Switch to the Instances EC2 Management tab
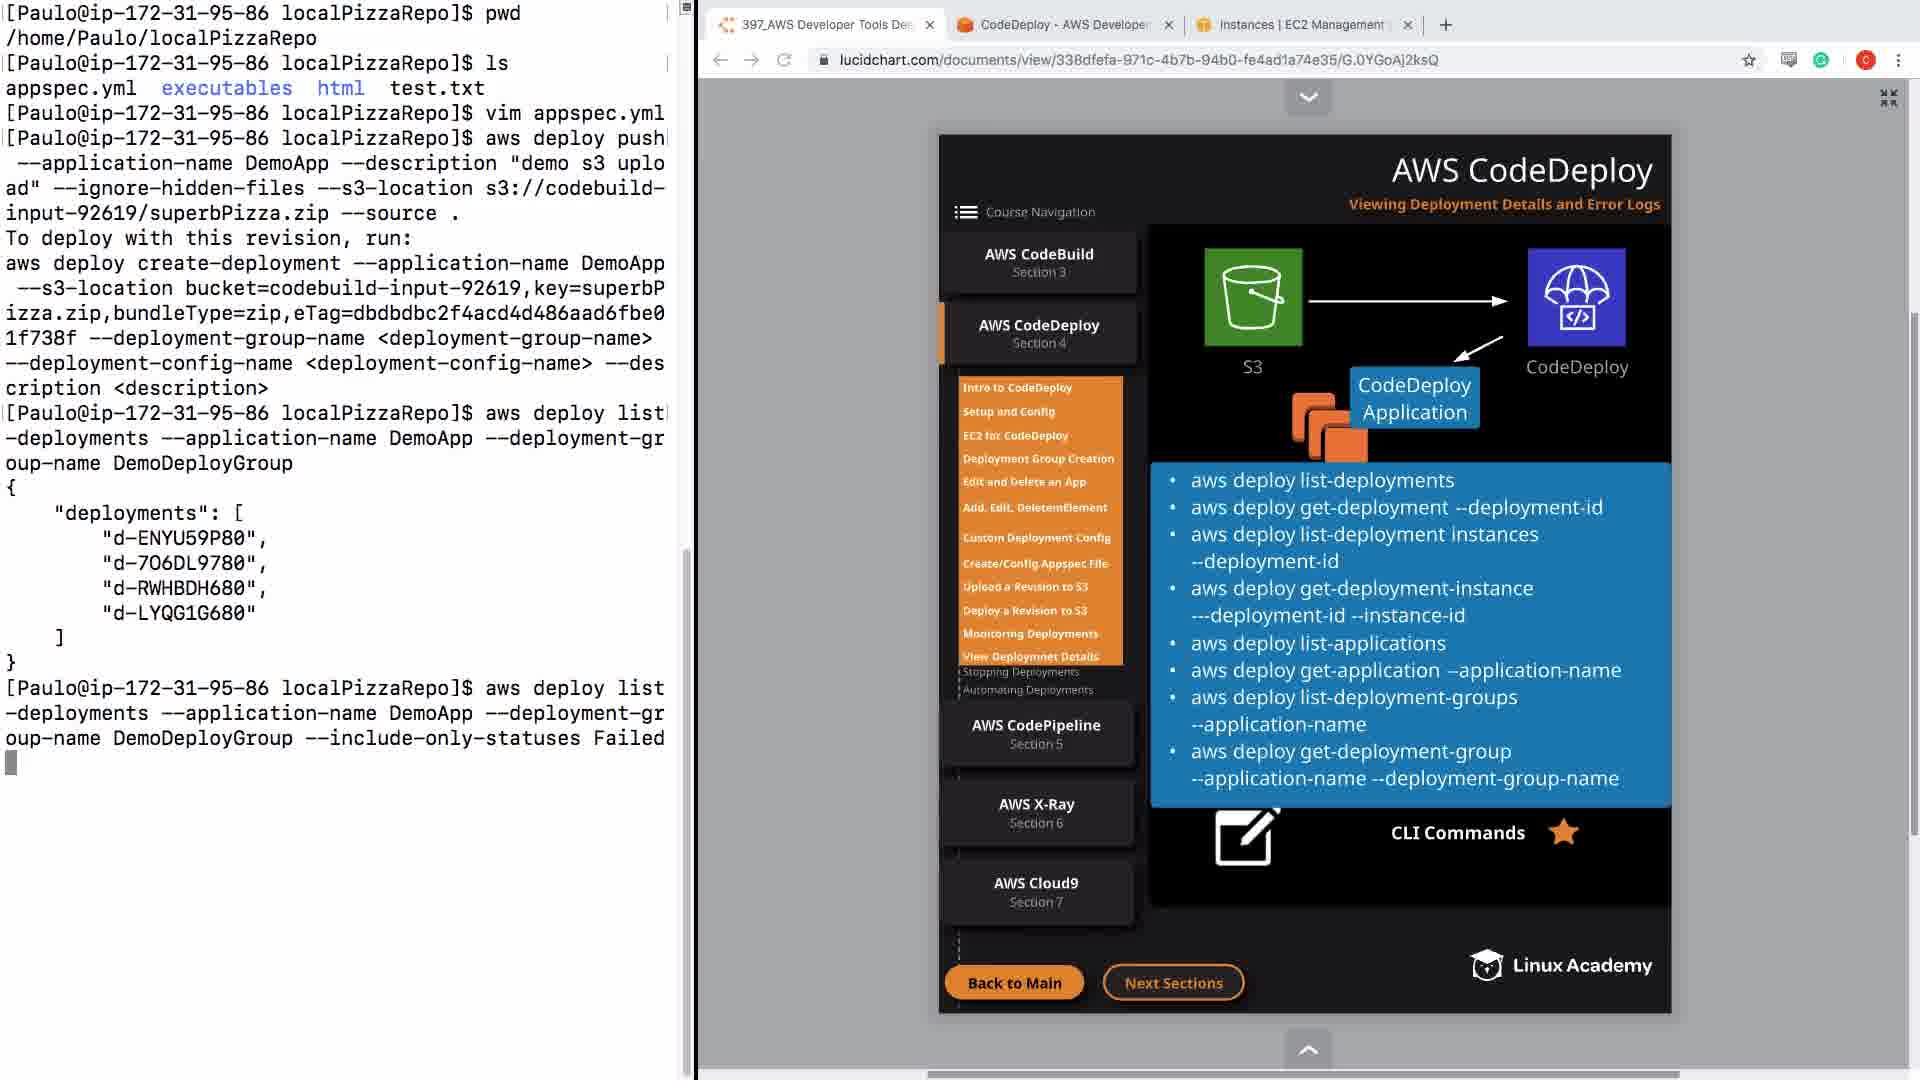Screen dimensions: 1920x1080 [1300, 25]
